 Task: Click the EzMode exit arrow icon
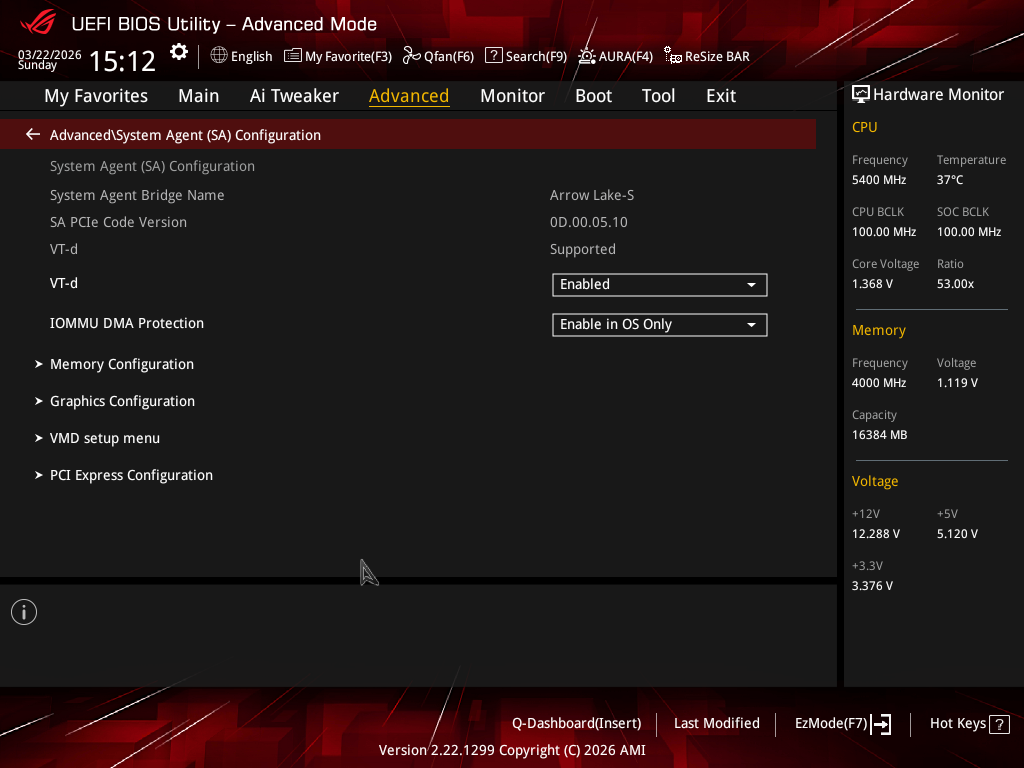tap(881, 724)
